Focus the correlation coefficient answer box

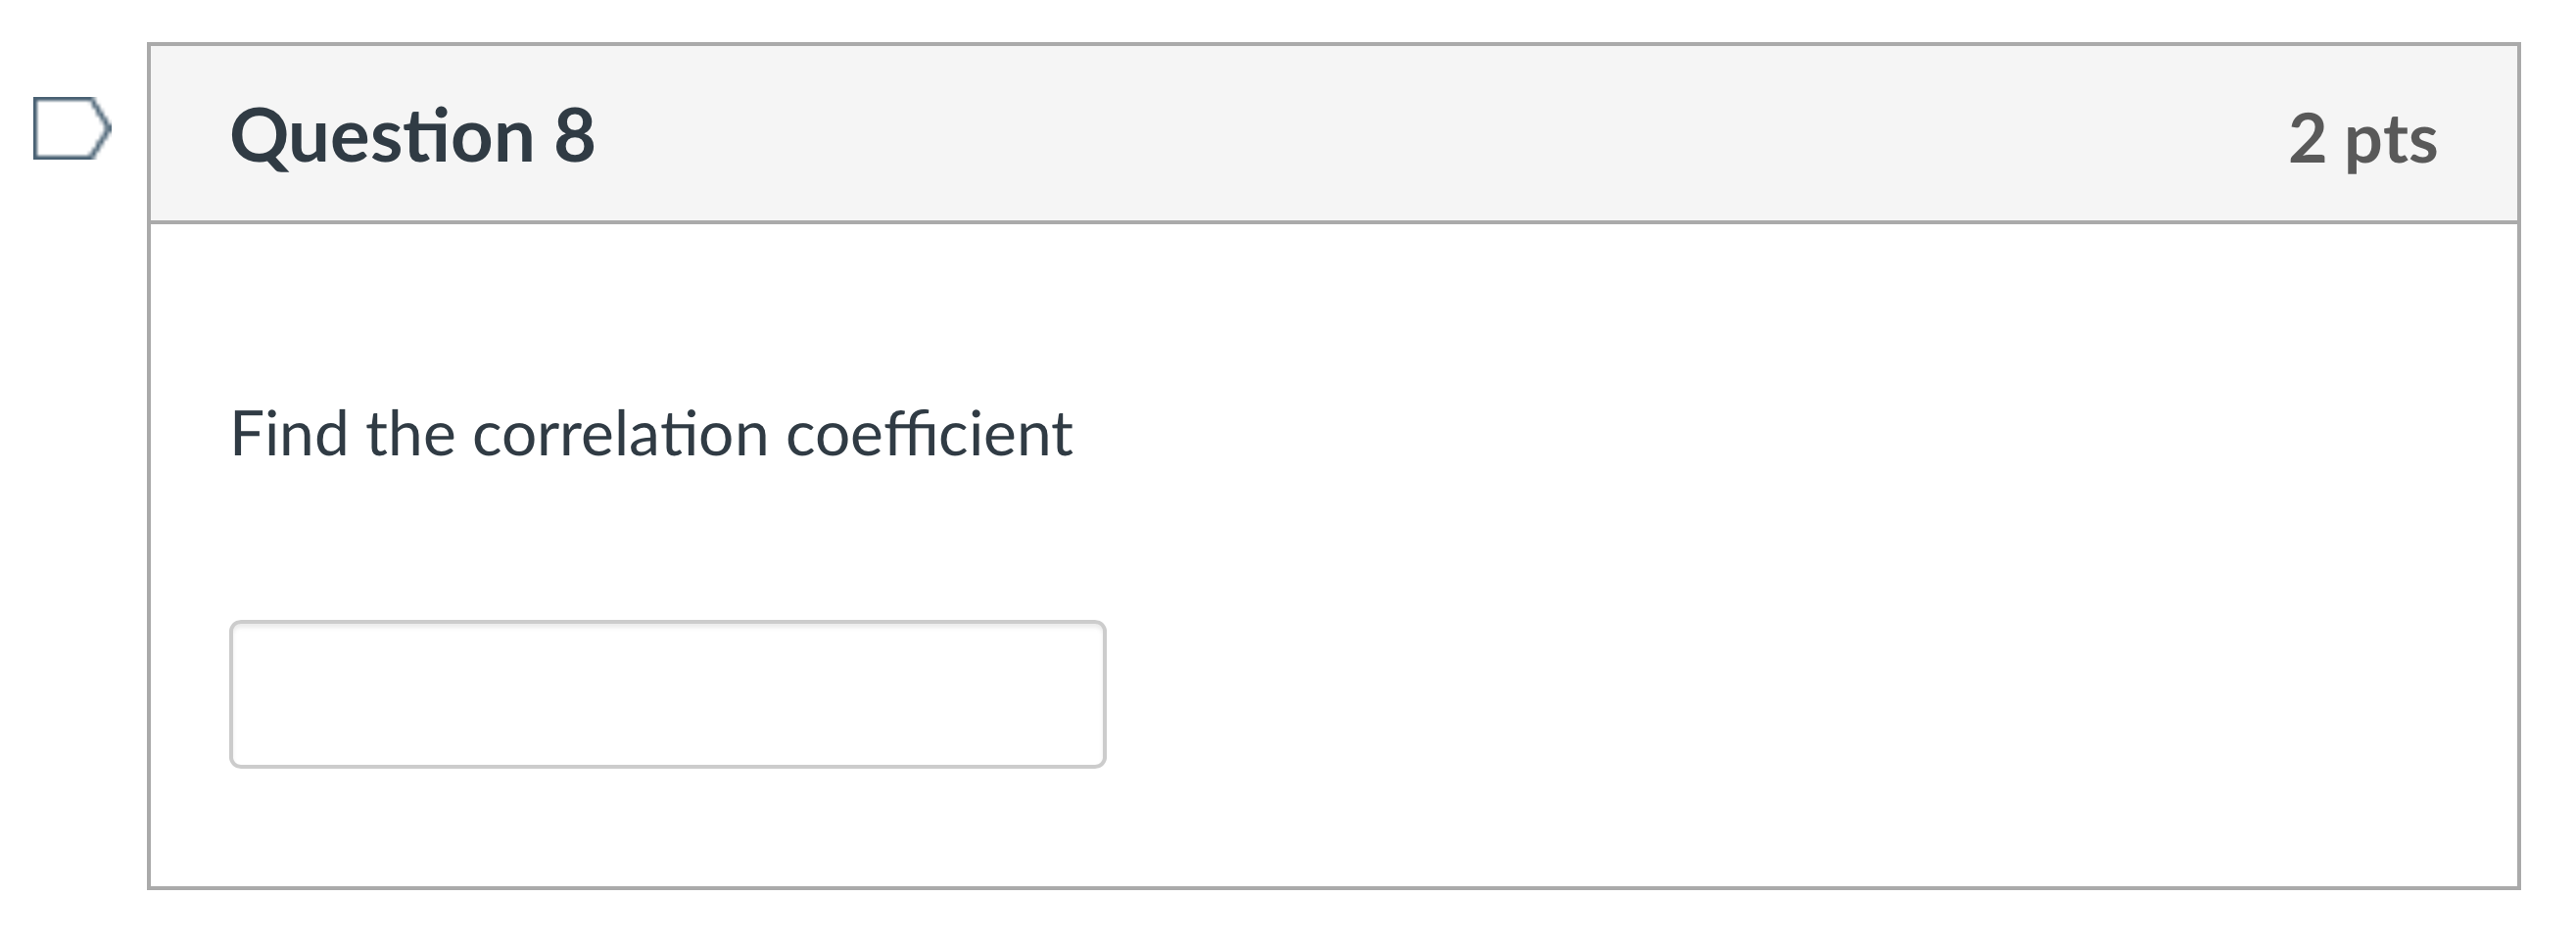(667, 694)
